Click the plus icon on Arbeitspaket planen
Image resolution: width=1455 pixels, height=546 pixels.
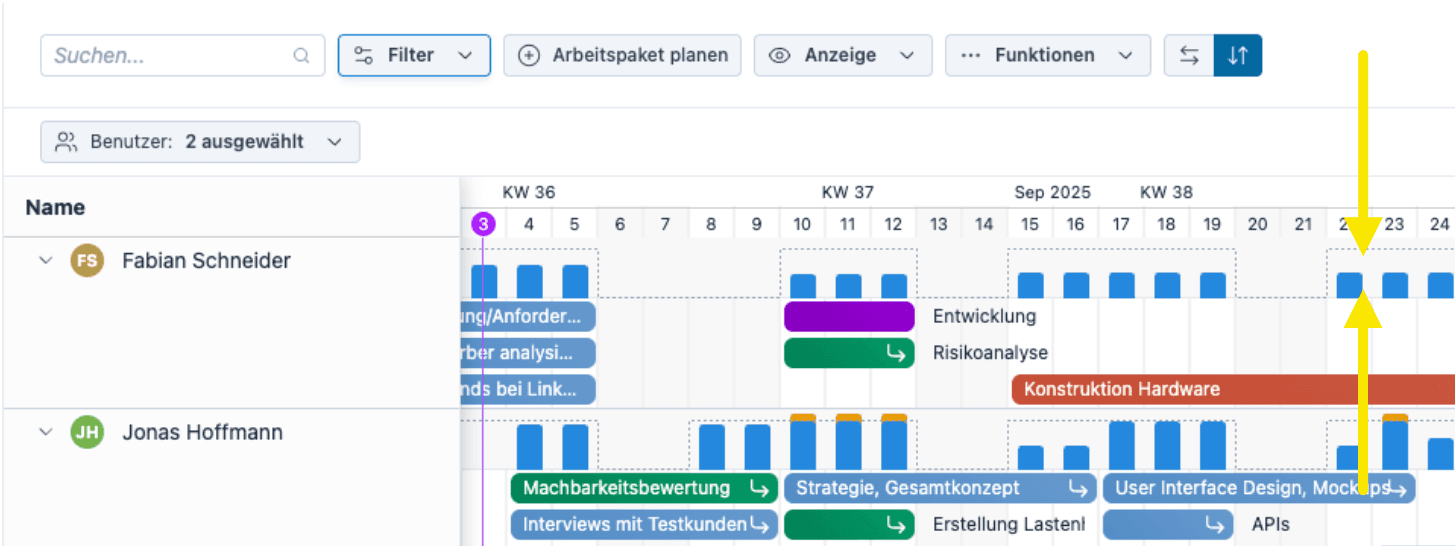point(529,56)
